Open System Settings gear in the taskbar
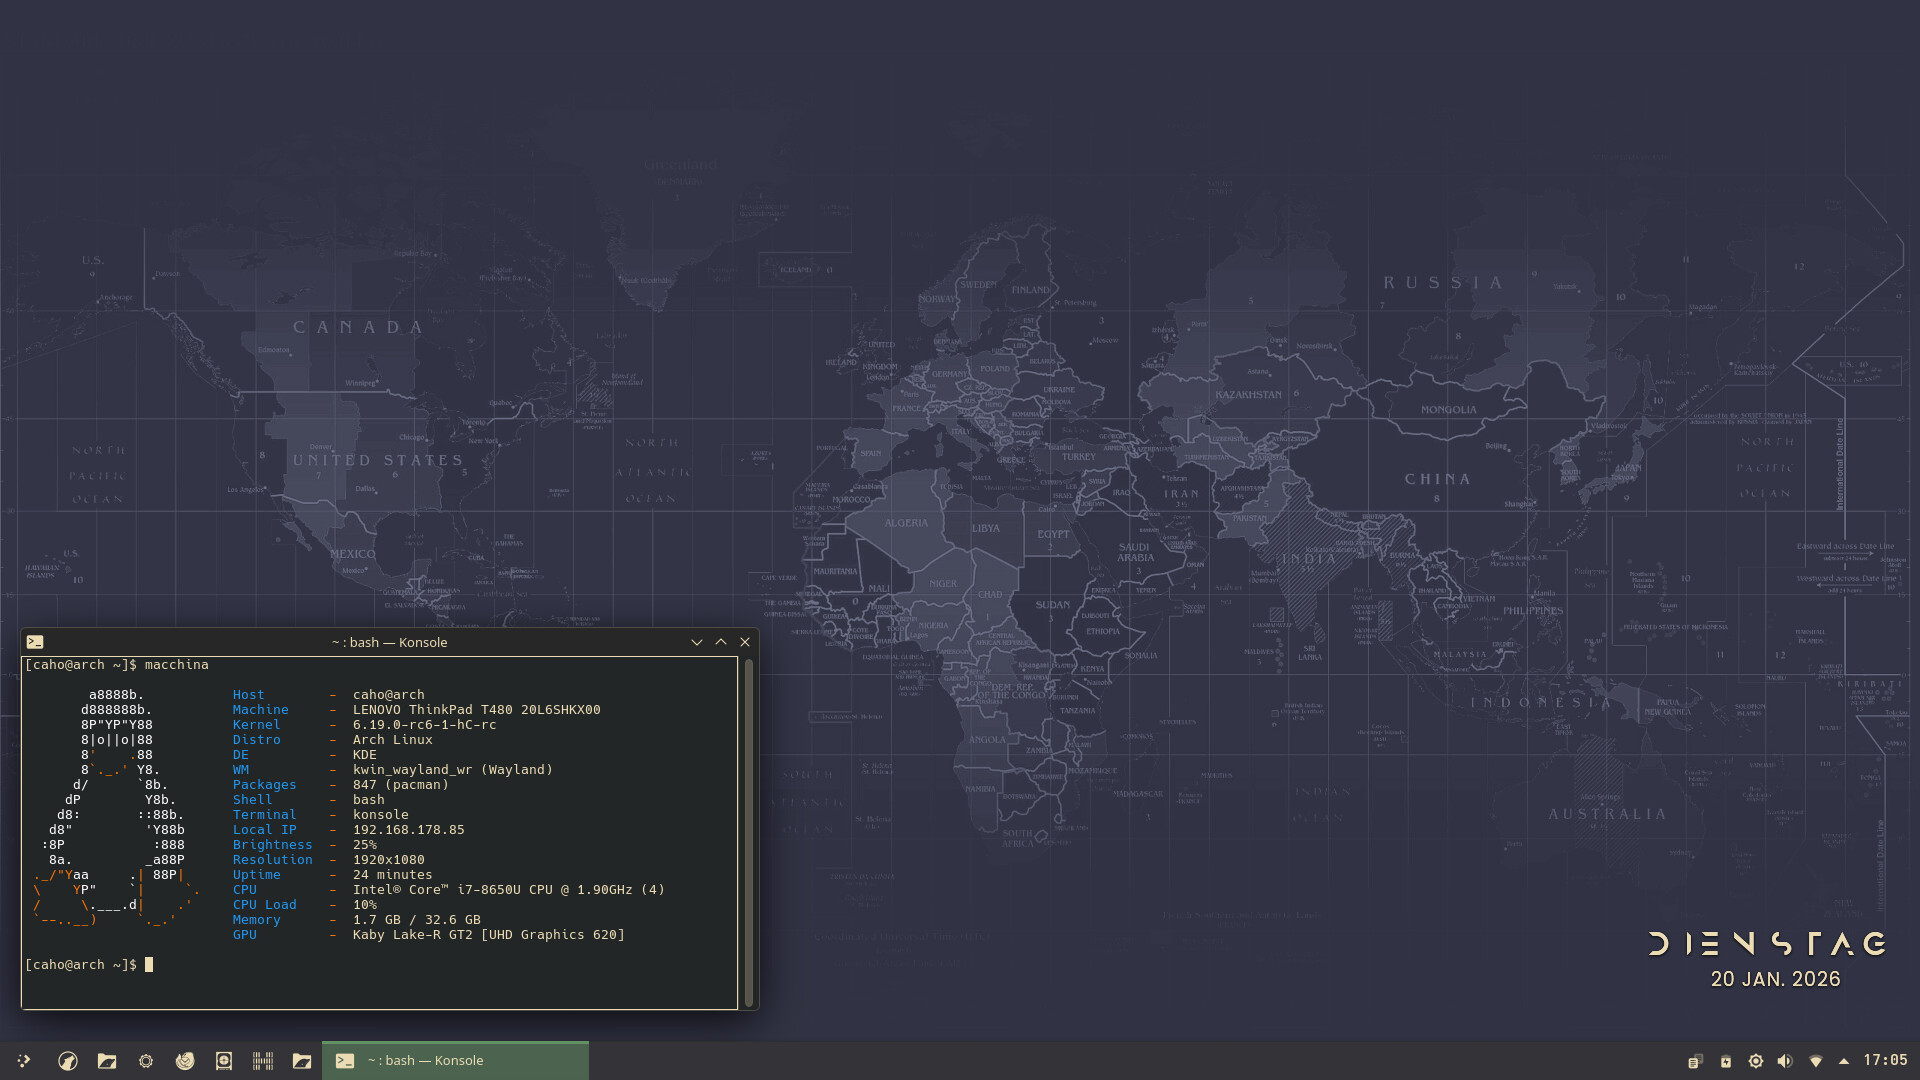 [146, 1061]
